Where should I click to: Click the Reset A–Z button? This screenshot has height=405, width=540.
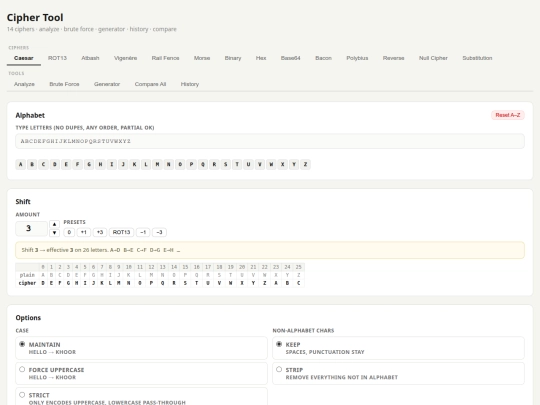(508, 115)
